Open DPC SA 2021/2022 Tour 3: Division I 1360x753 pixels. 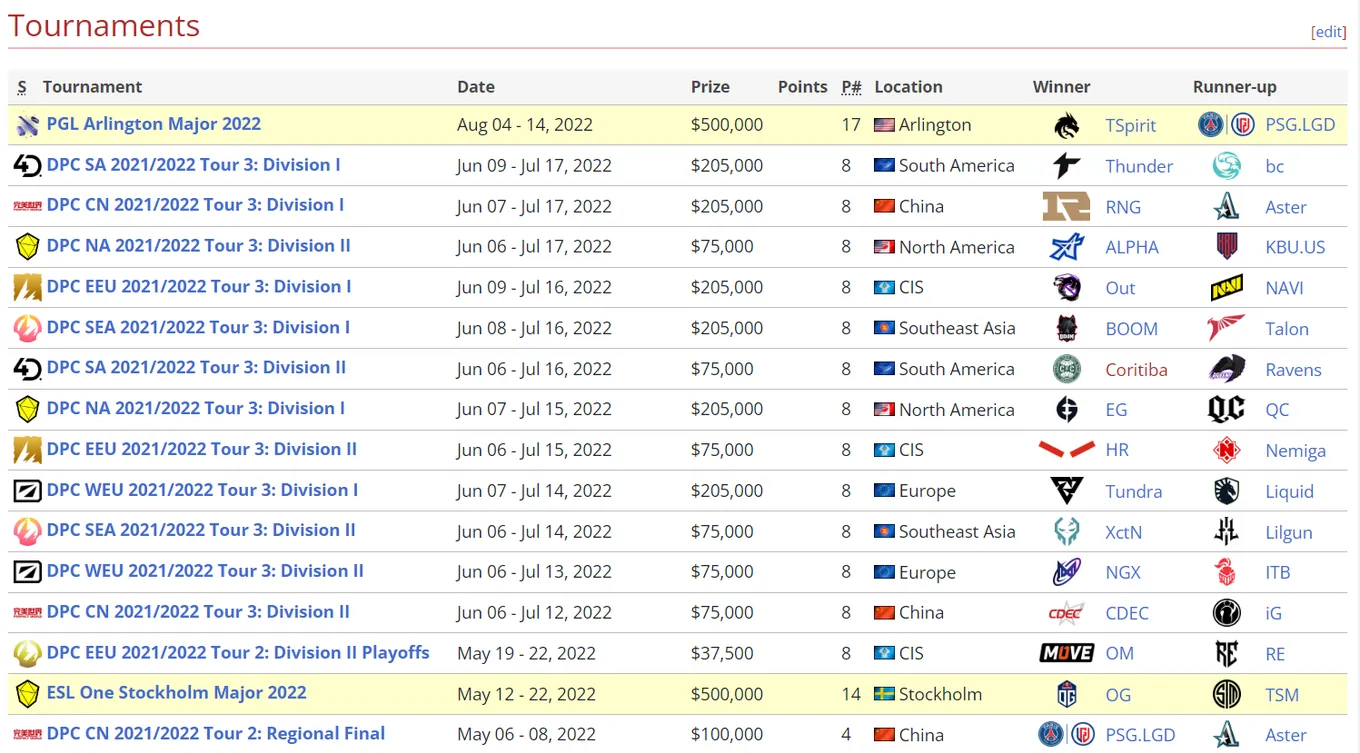(x=194, y=165)
